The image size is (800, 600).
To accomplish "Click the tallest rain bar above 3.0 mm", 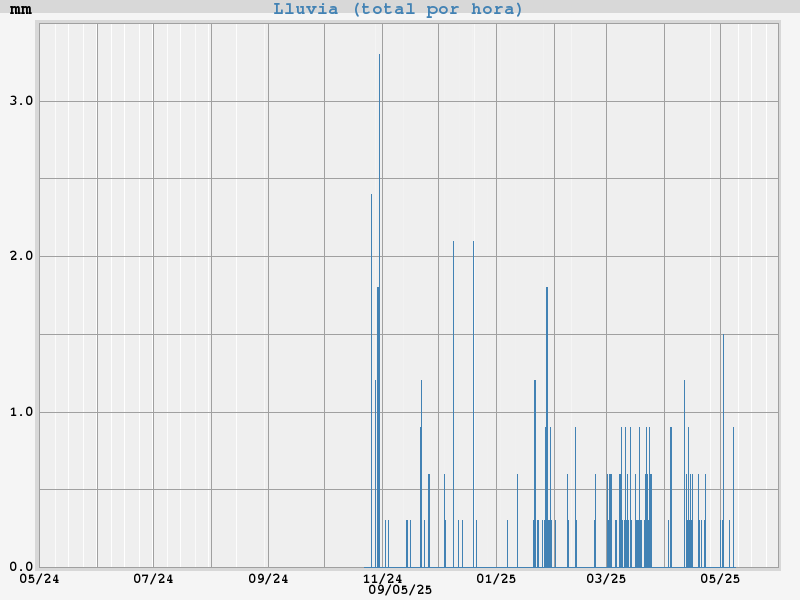I will pyautogui.click(x=380, y=310).
